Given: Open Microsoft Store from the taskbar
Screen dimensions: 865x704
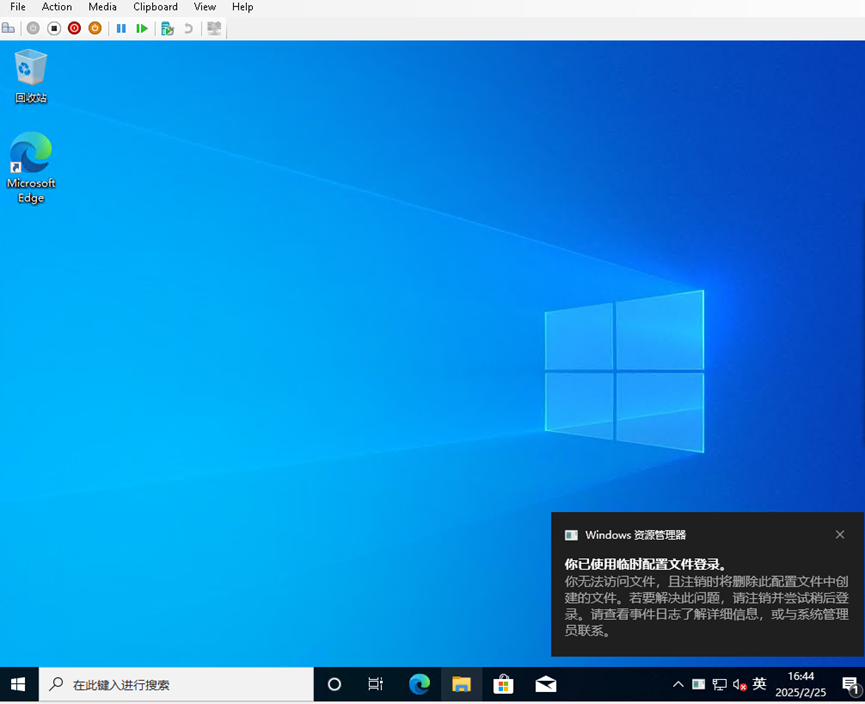Looking at the screenshot, I should [x=503, y=685].
